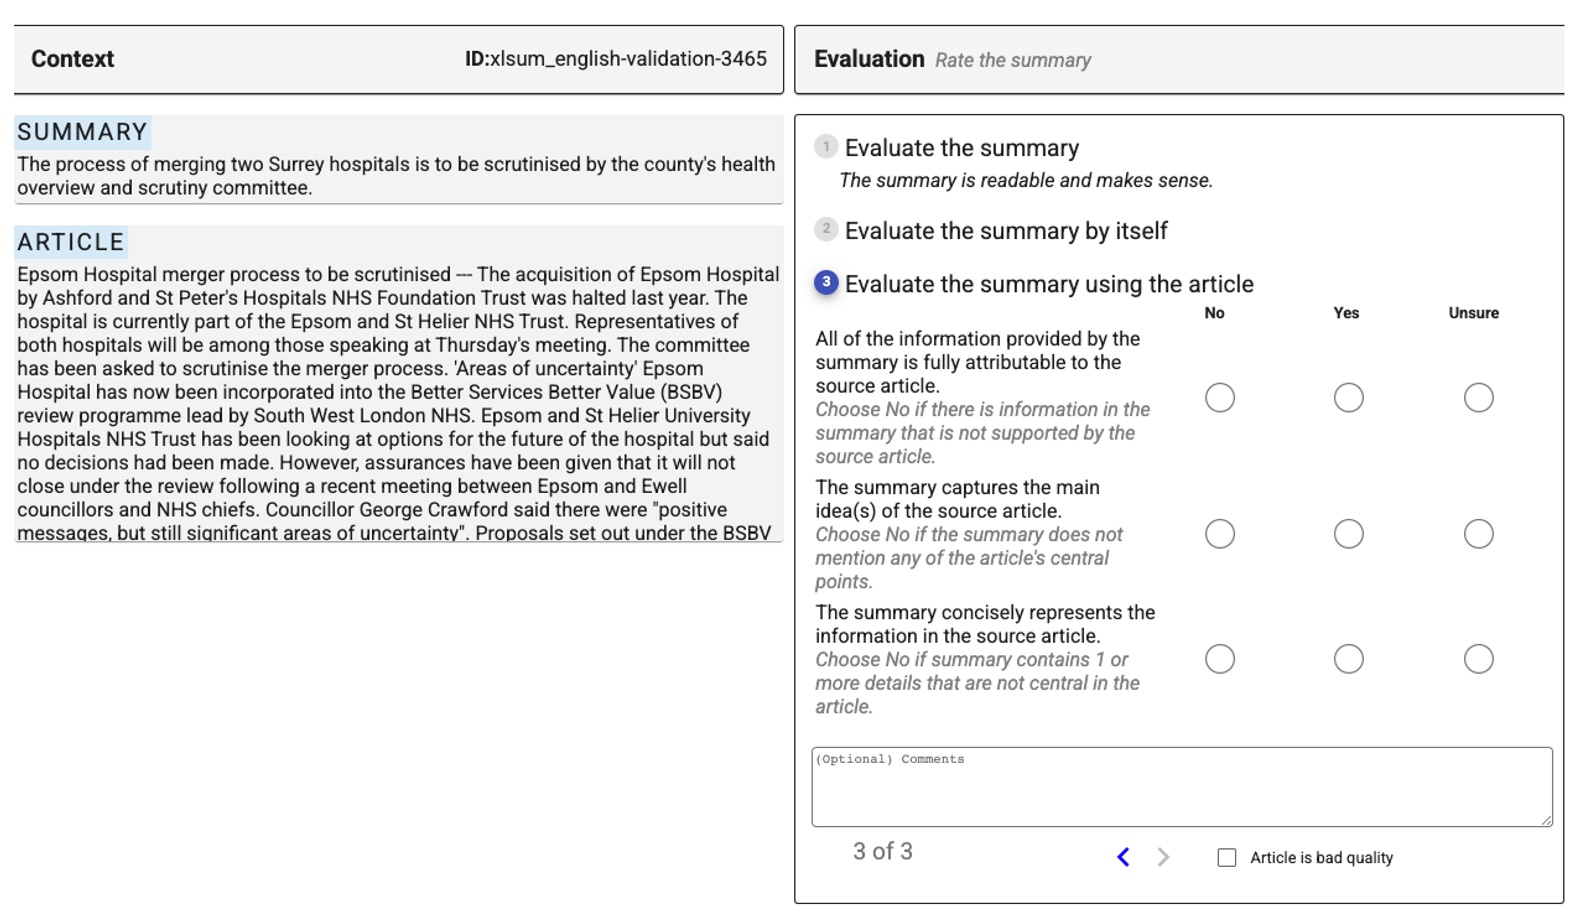Select No for the main ideas question
1581x919 pixels.
[1219, 534]
